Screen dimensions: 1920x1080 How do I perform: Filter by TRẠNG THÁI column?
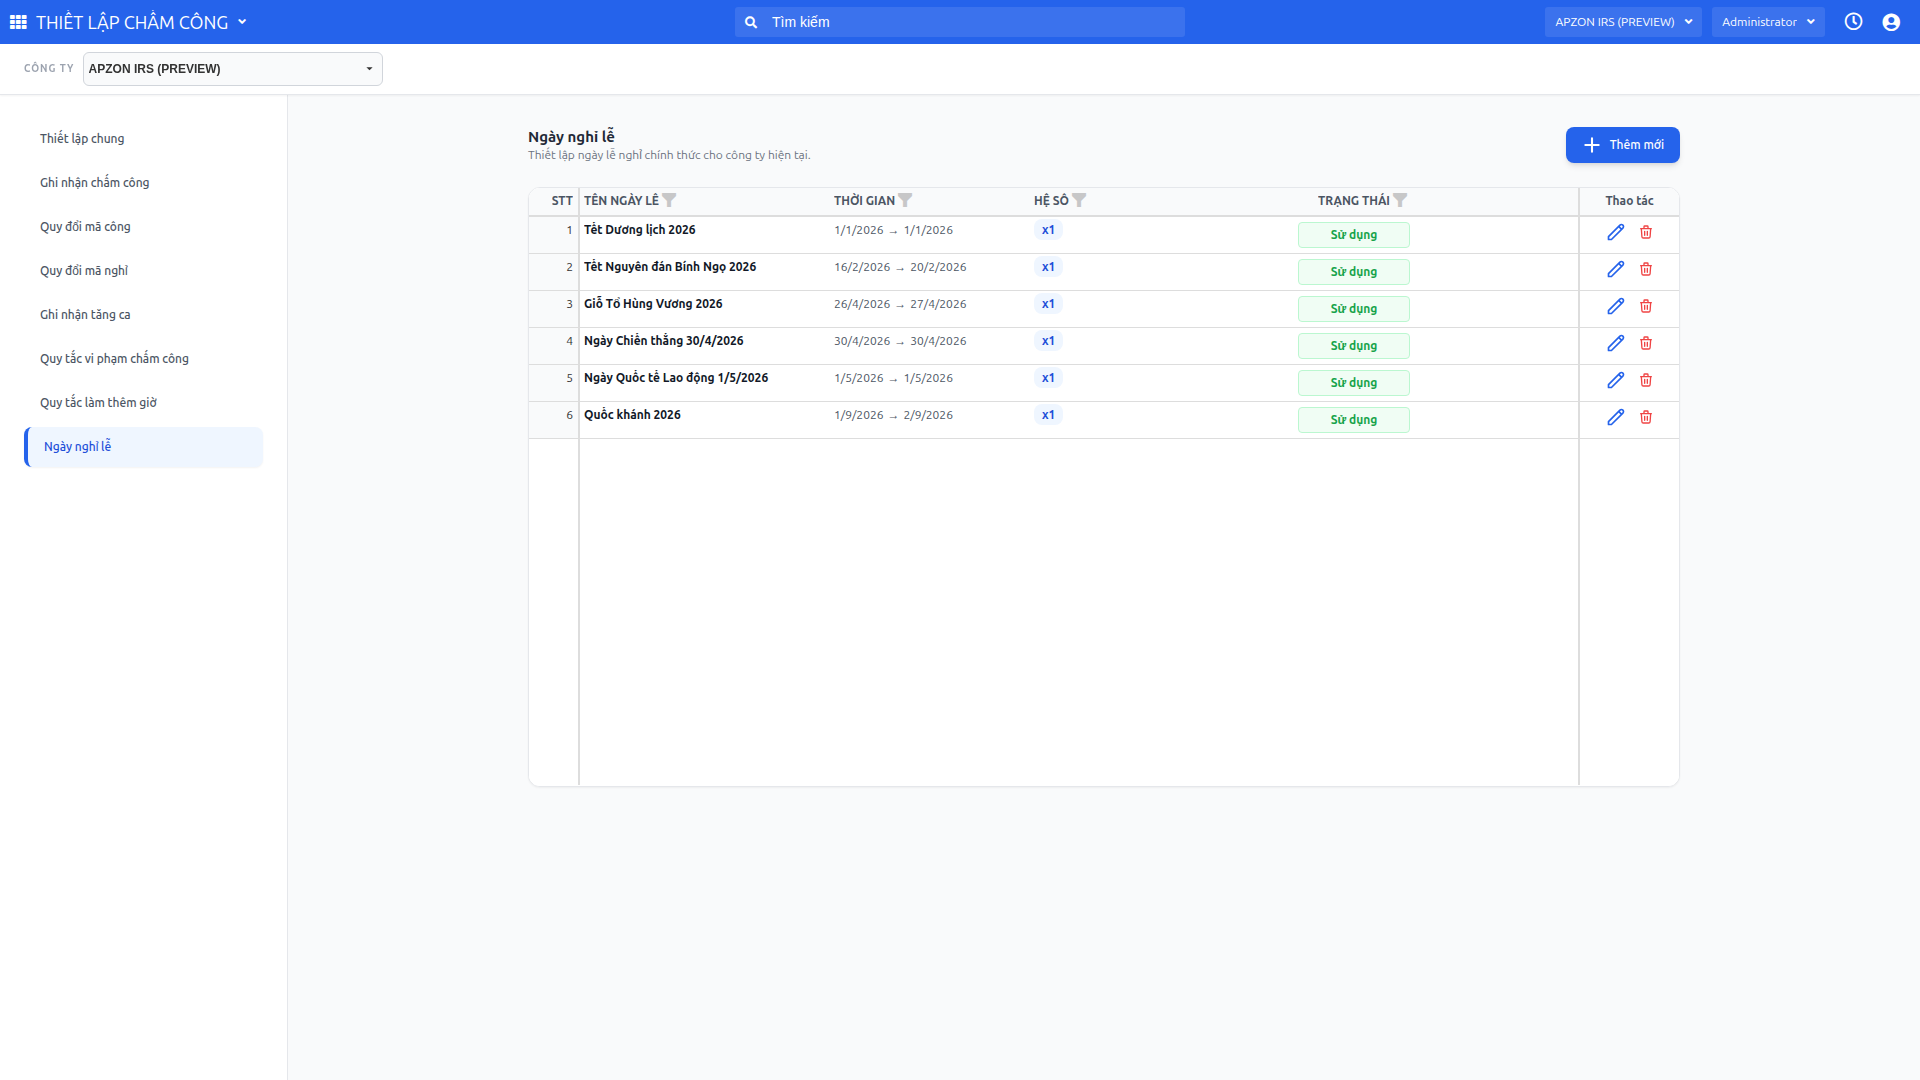[x=1400, y=200]
